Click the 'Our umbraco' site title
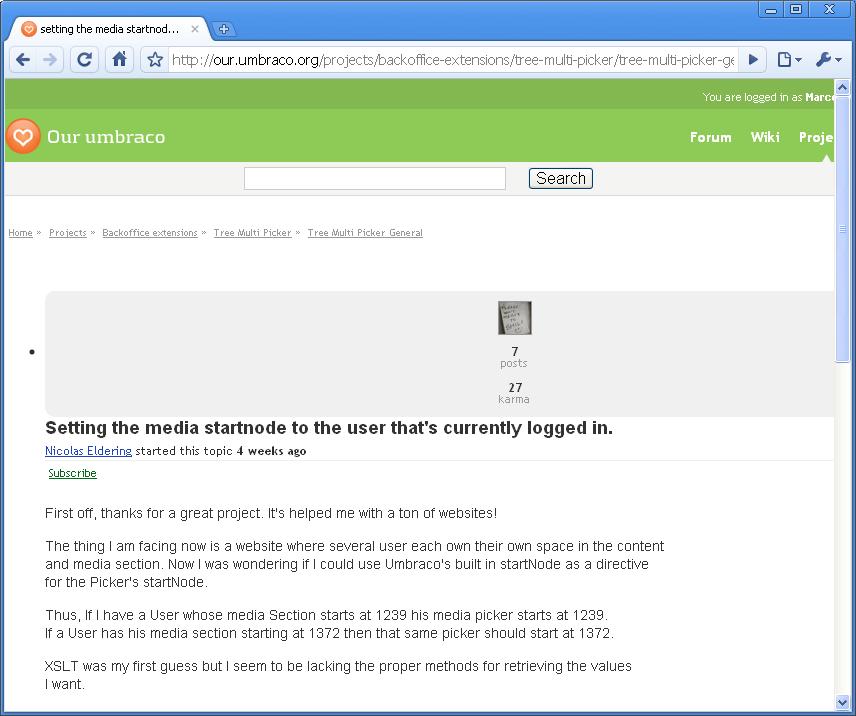The width and height of the screenshot is (856, 716). pos(106,137)
